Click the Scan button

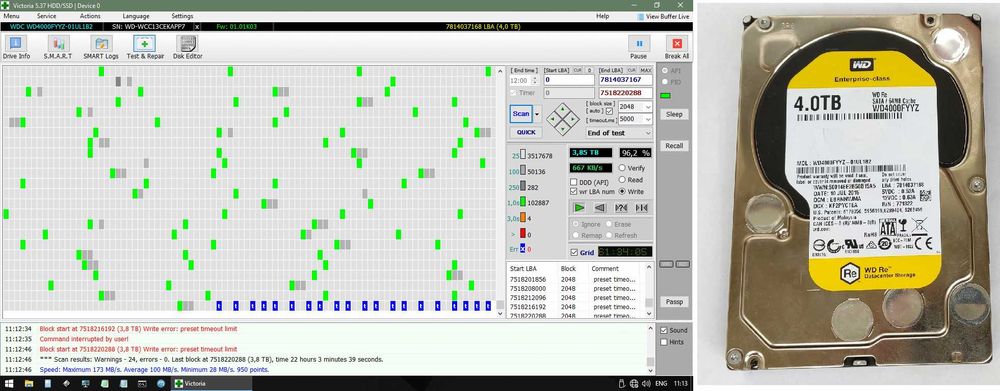point(521,114)
